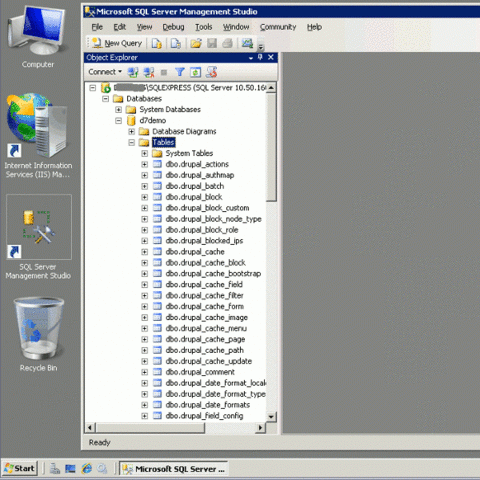The height and width of the screenshot is (480, 480).
Task: Toggle the Object Explorer auto-hide pin
Action: pos(260,57)
